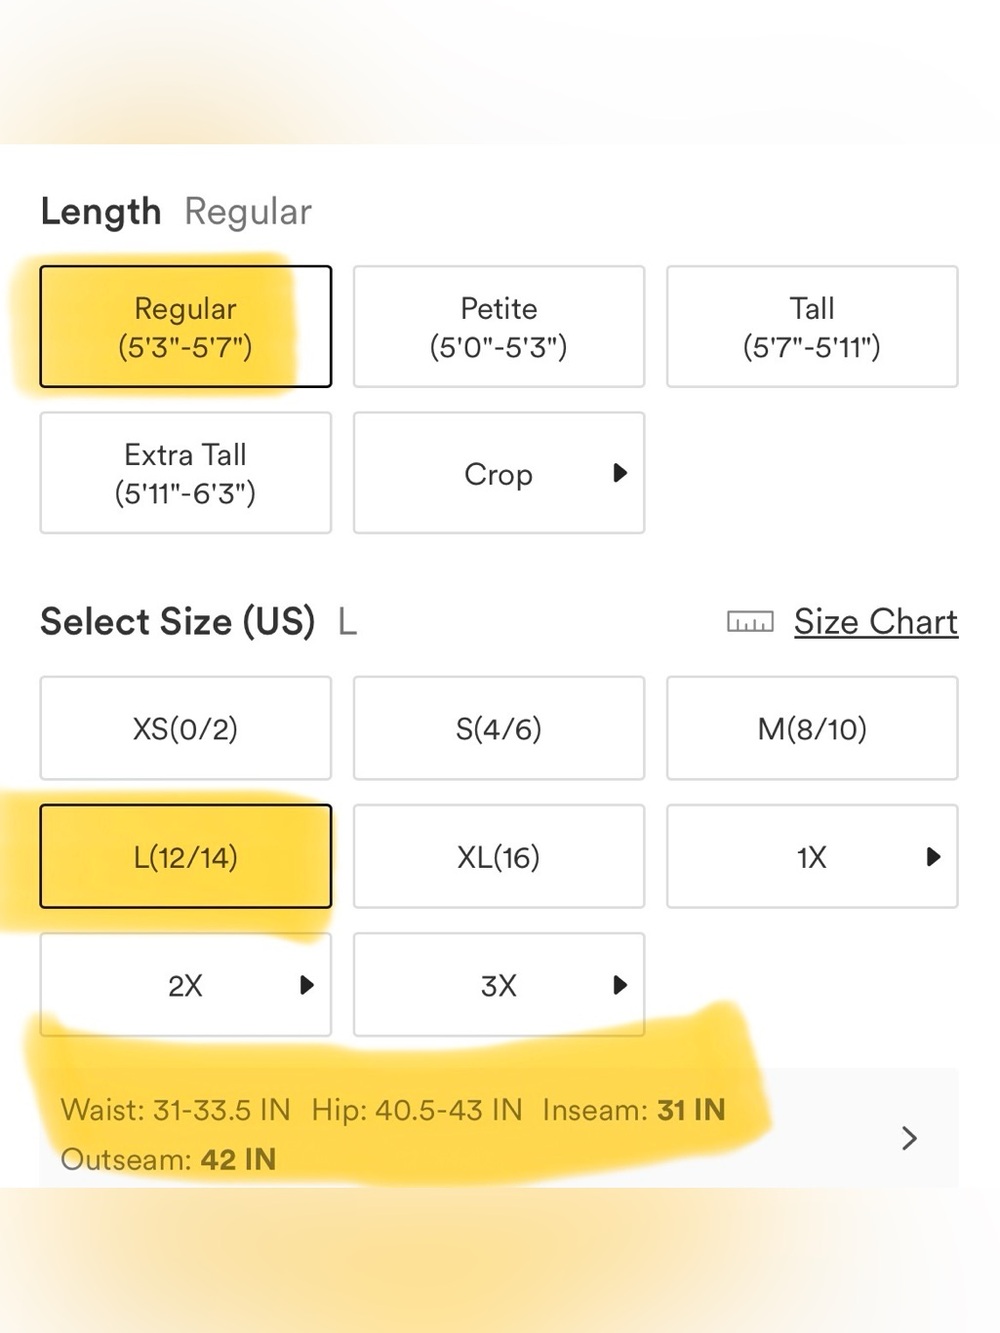Select Regular (5'3"-5'7") length
This screenshot has height=1333, width=1000.
point(186,326)
